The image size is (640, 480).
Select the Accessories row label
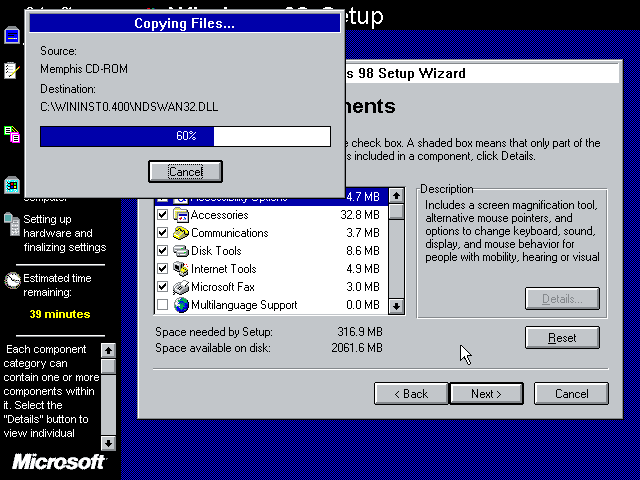click(x=219, y=215)
